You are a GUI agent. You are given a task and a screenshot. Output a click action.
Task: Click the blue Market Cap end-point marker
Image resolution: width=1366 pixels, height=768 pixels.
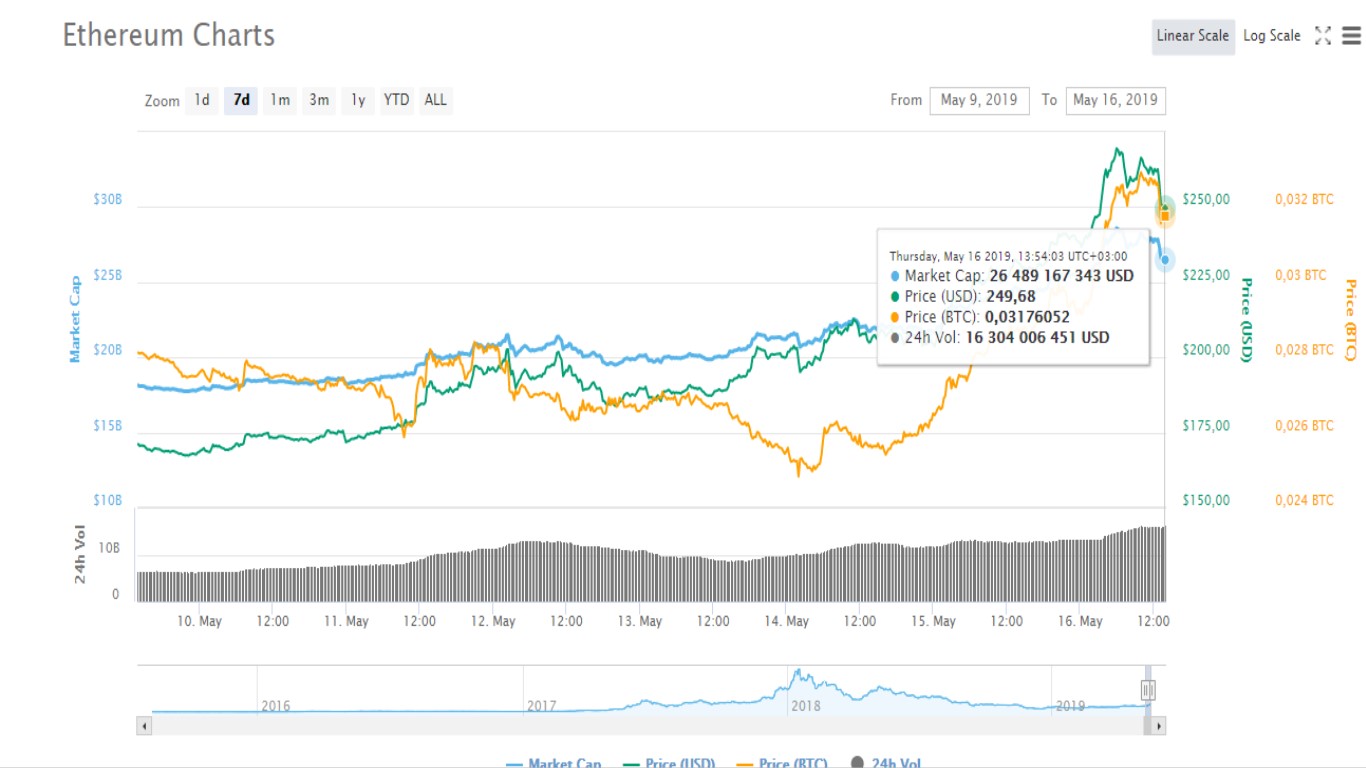pyautogui.click(x=1165, y=260)
